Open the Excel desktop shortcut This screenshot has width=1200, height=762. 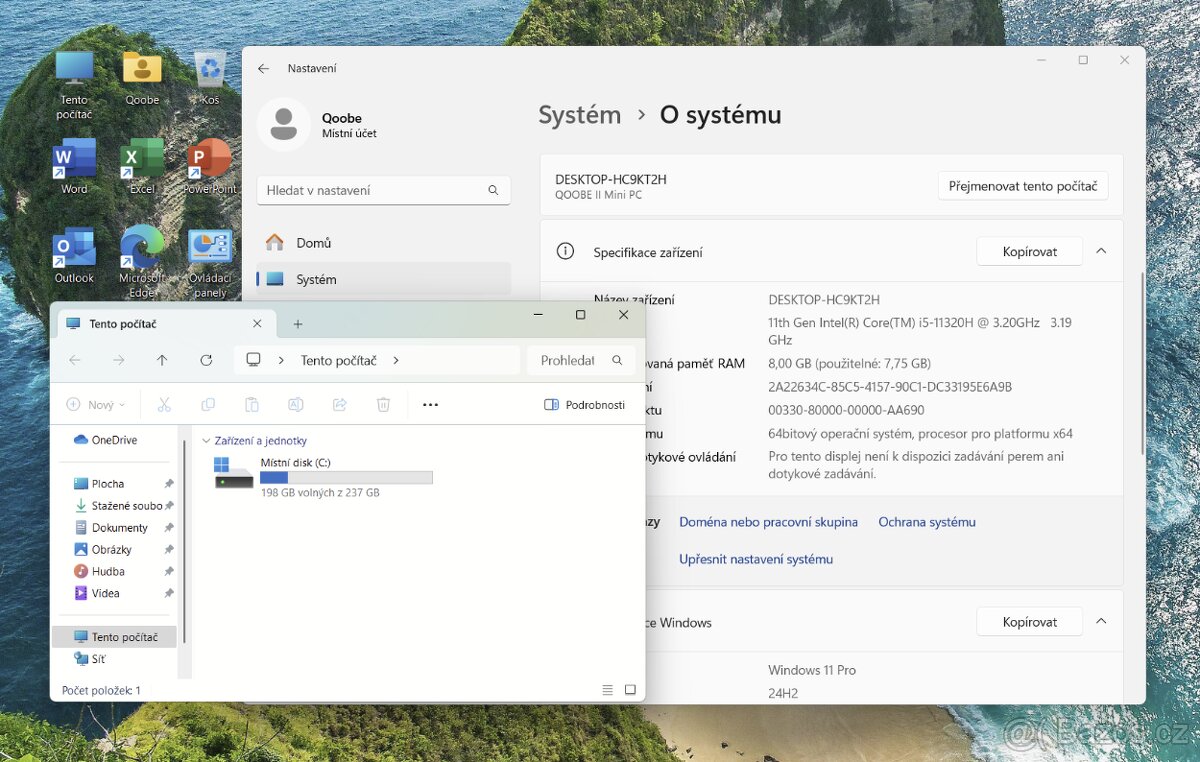pyautogui.click(x=142, y=160)
